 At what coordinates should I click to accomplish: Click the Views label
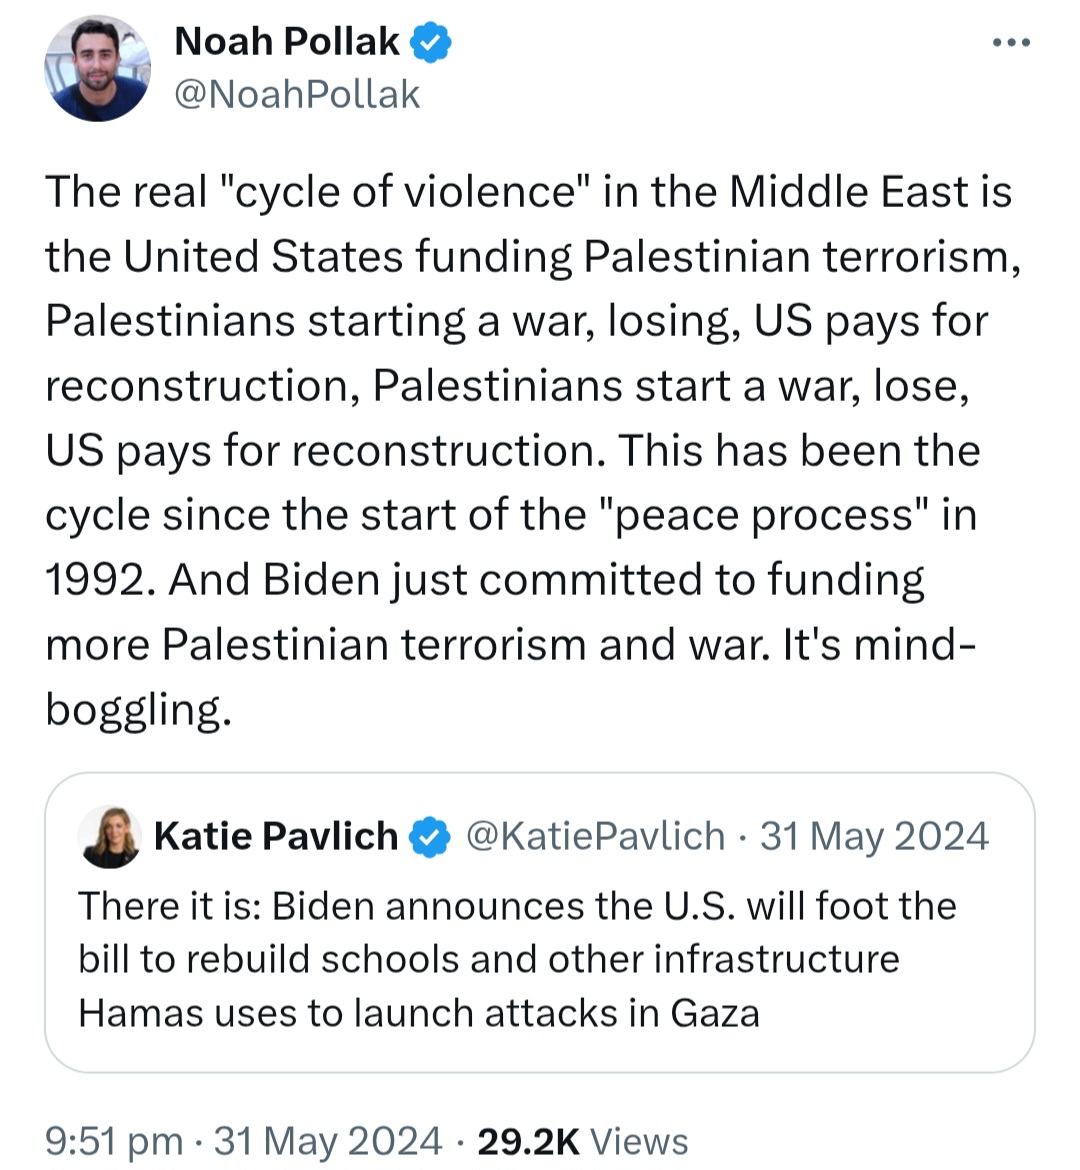click(639, 1141)
